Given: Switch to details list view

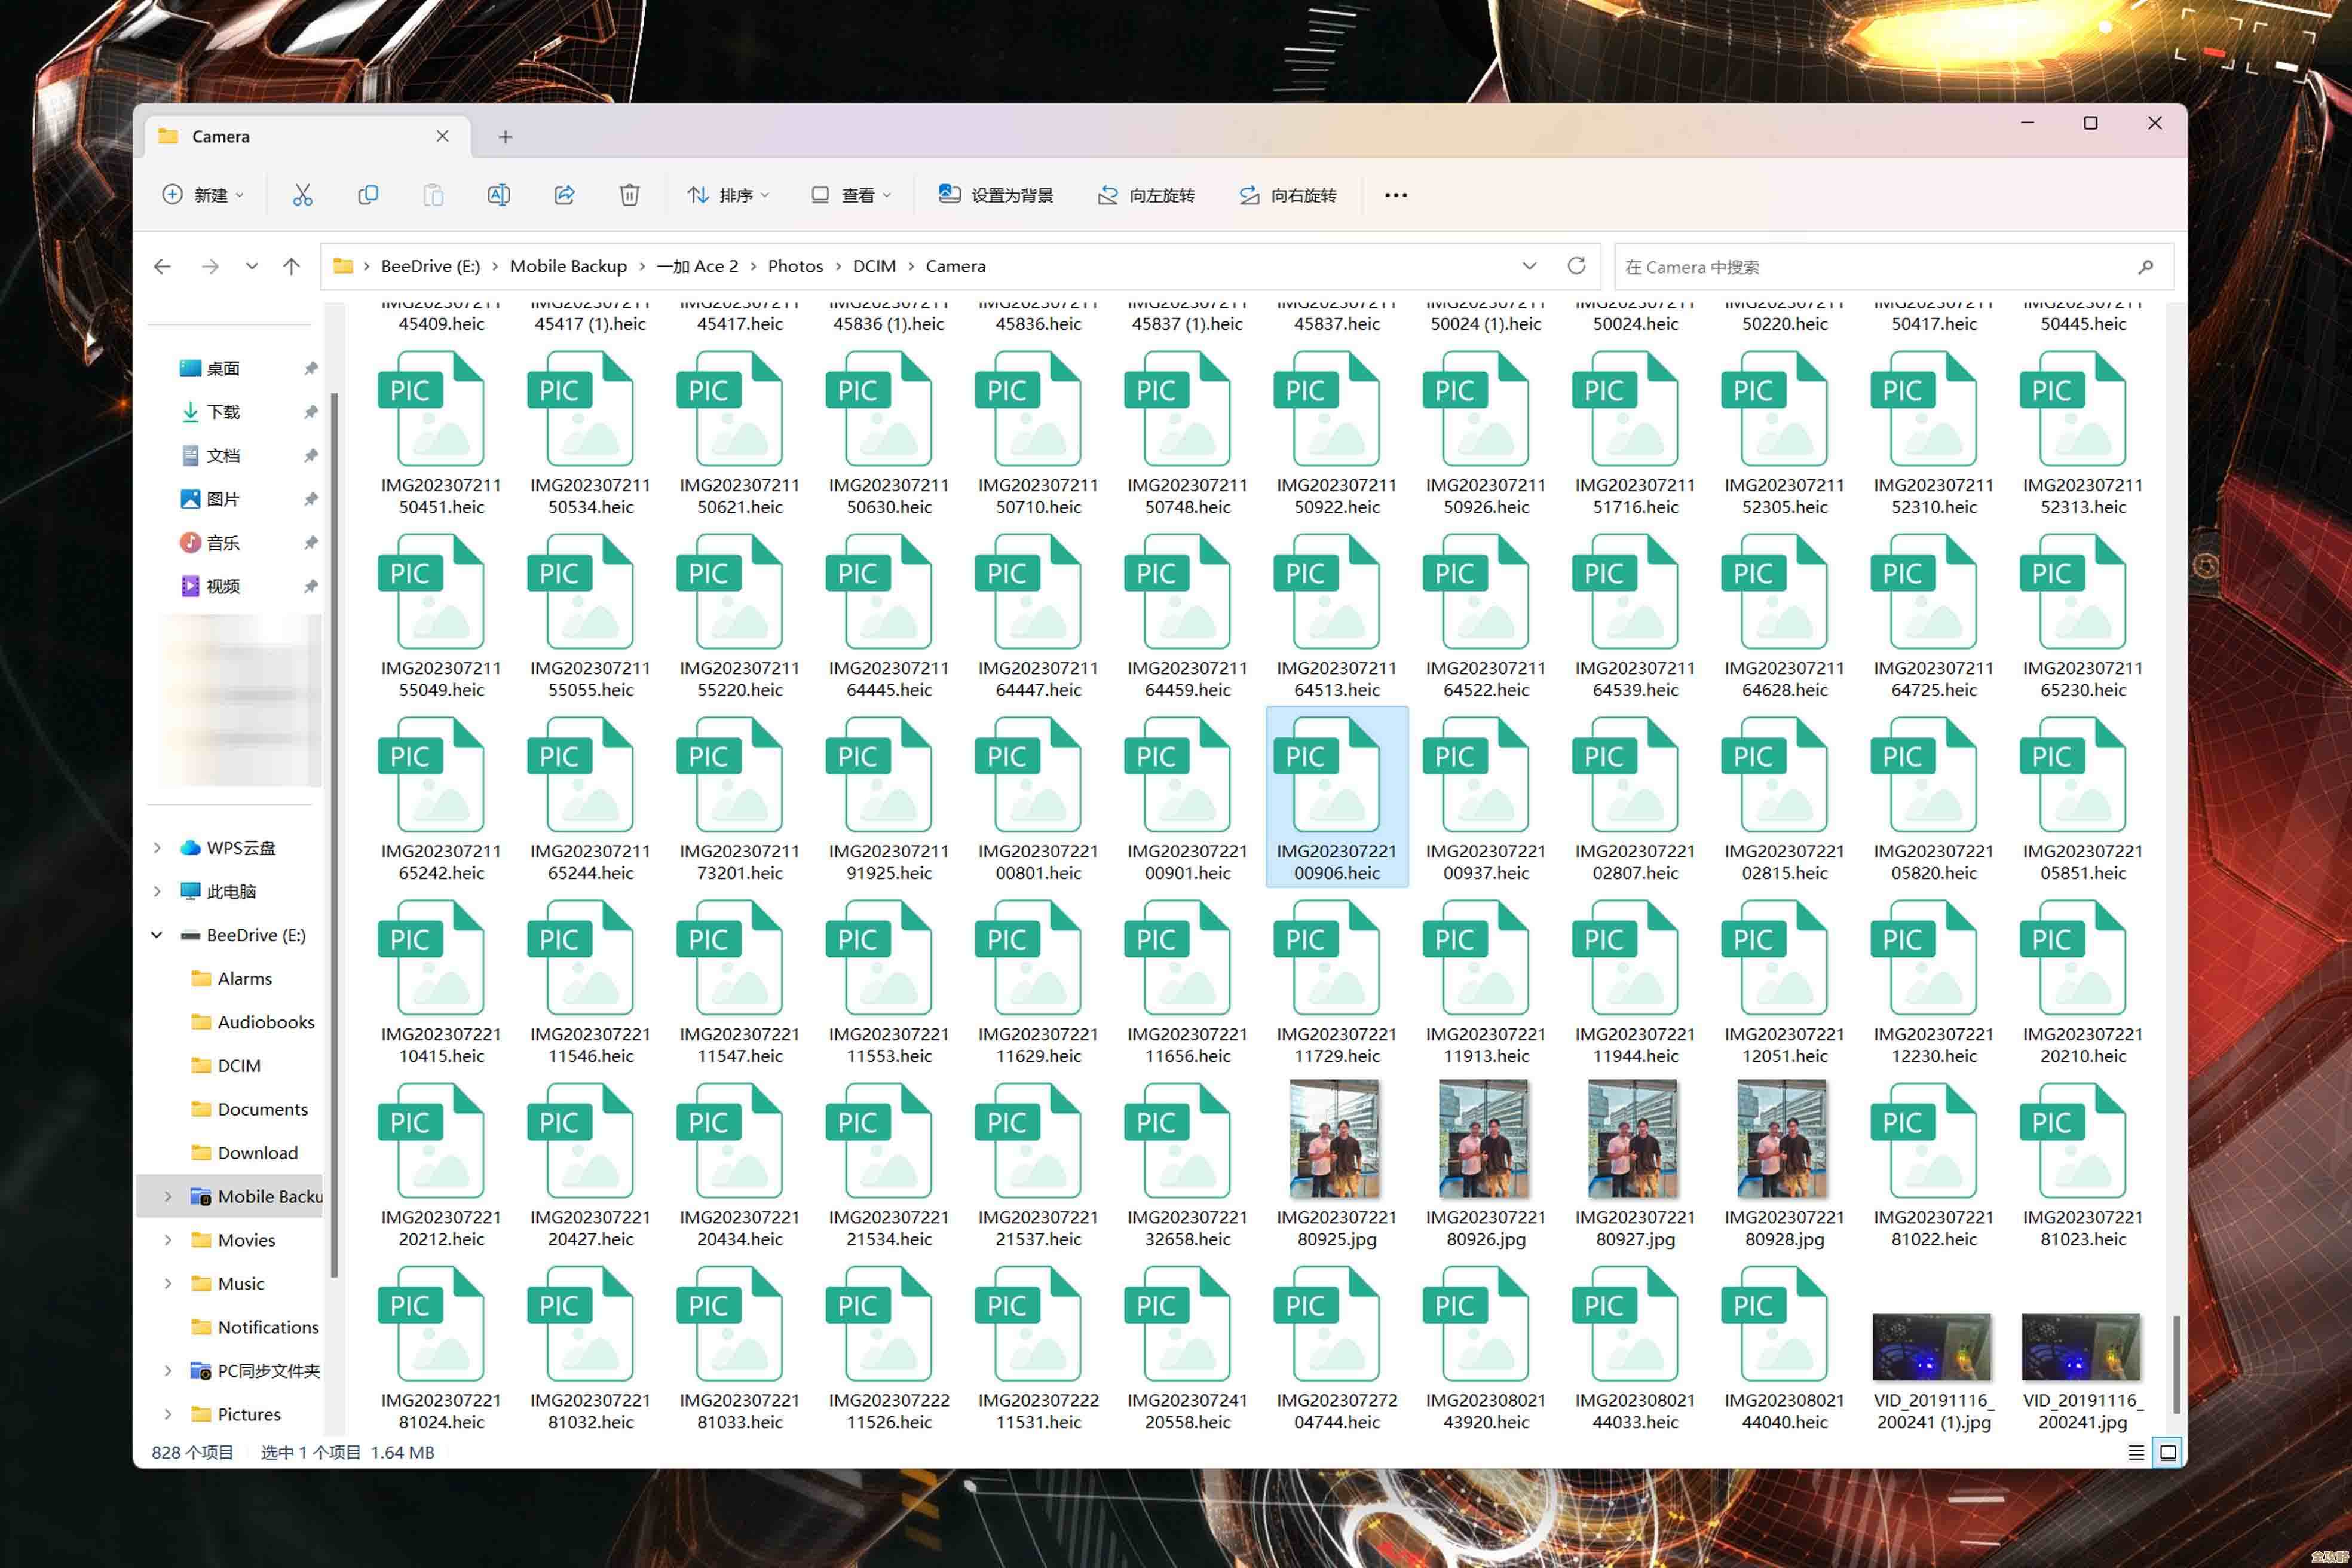Looking at the screenshot, I should pyautogui.click(x=2136, y=1452).
